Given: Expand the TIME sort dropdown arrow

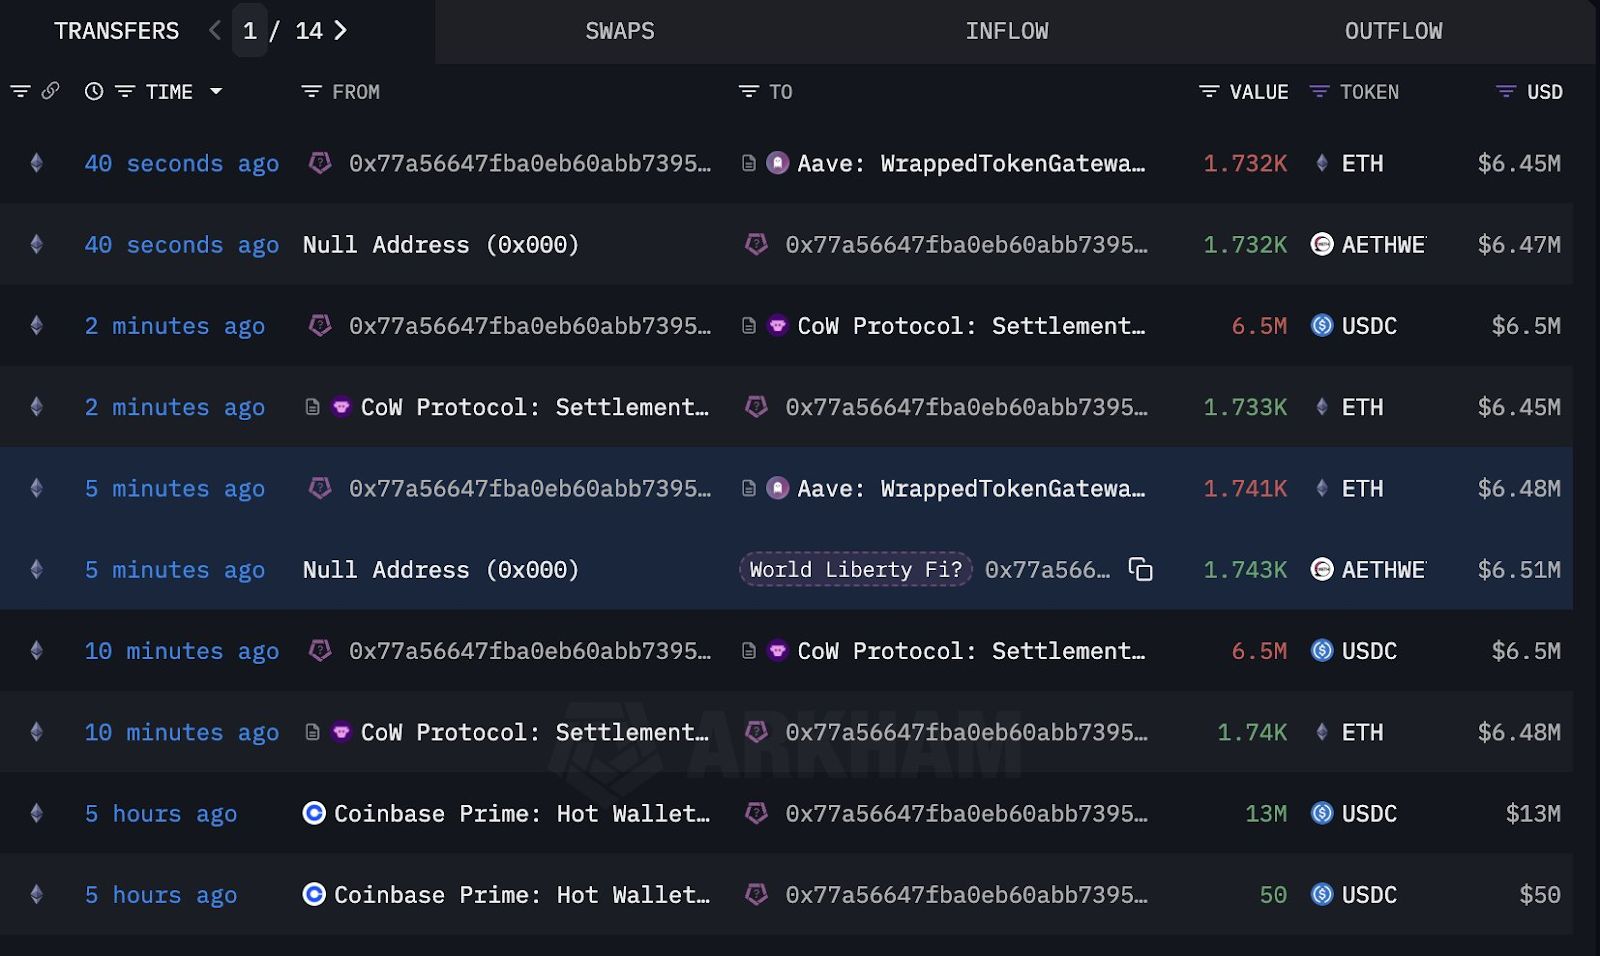Looking at the screenshot, I should click(x=216, y=92).
